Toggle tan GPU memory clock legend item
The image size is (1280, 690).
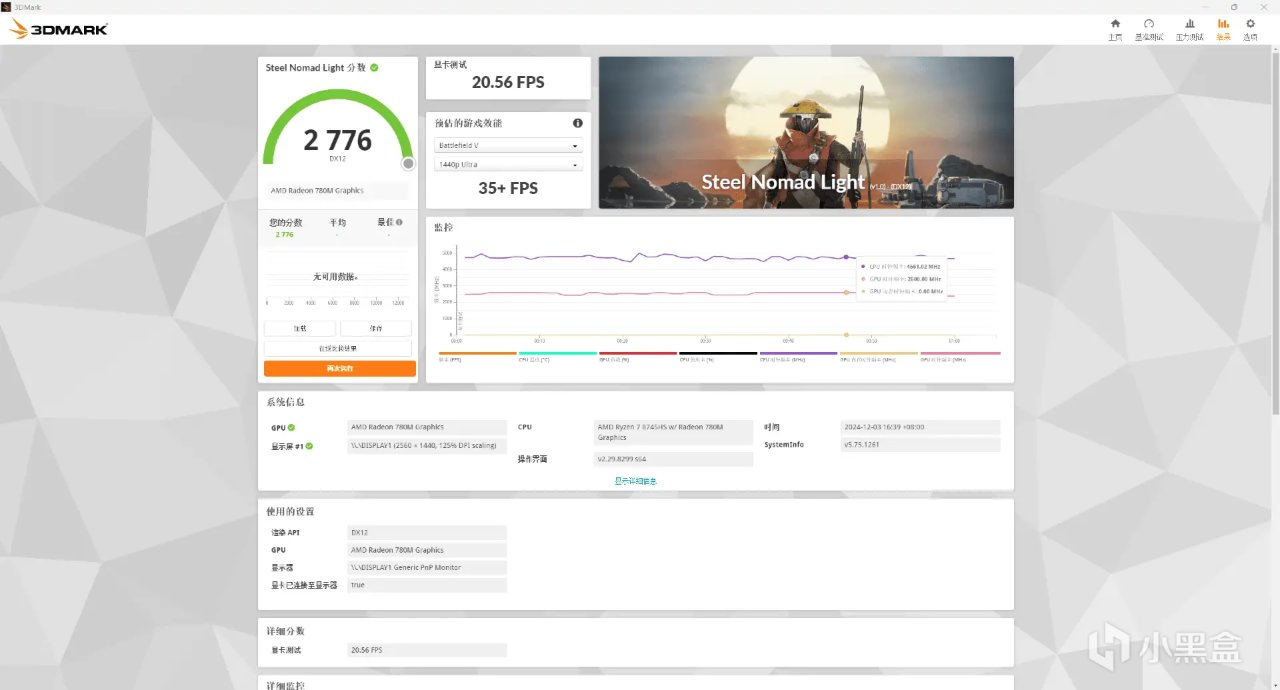(879, 356)
